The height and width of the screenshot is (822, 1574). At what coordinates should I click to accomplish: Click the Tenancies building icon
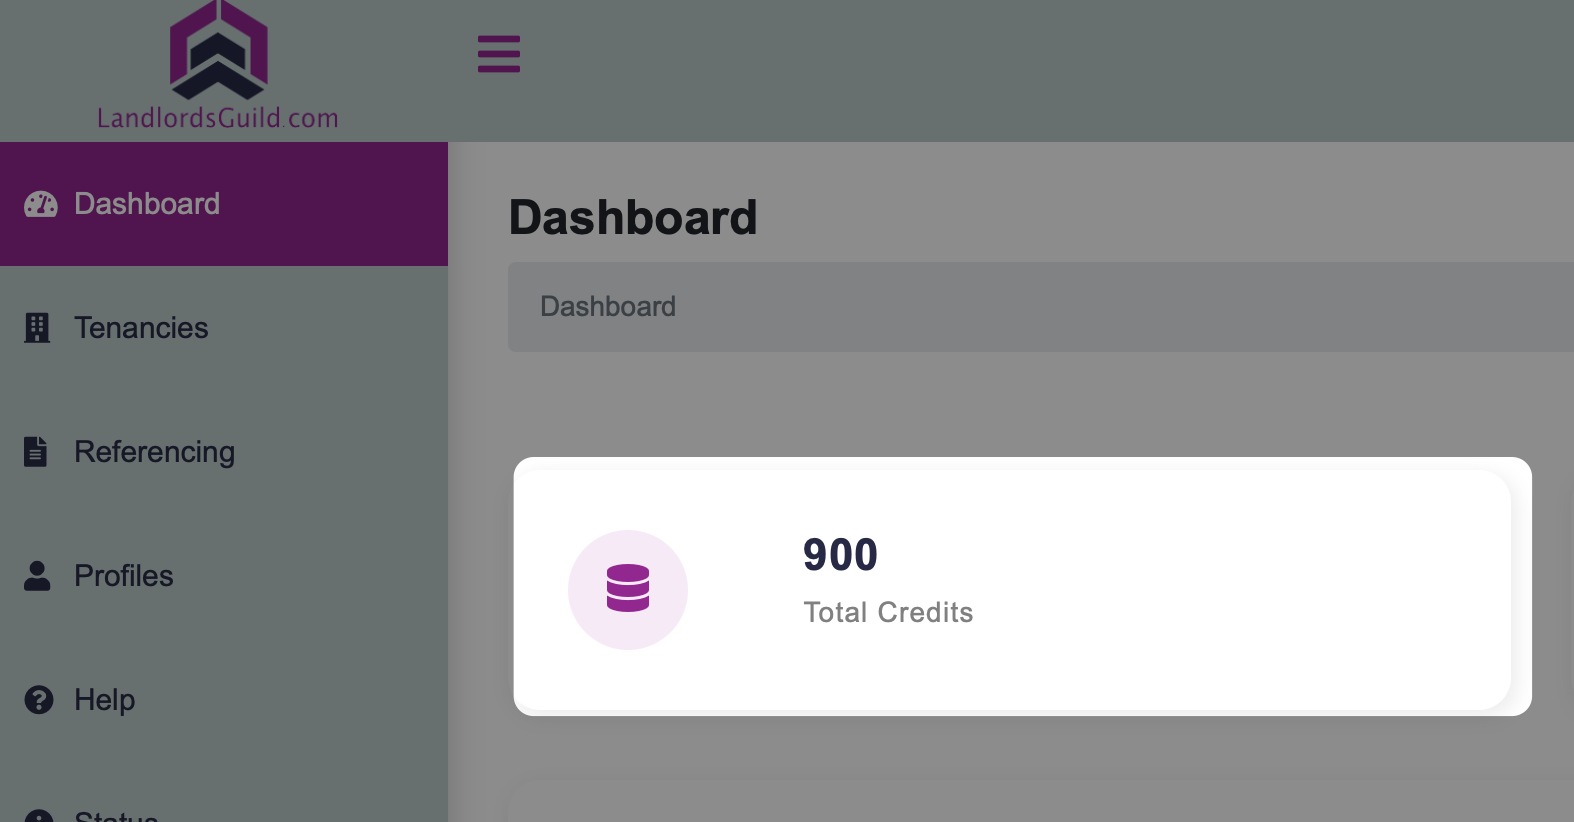click(x=37, y=328)
